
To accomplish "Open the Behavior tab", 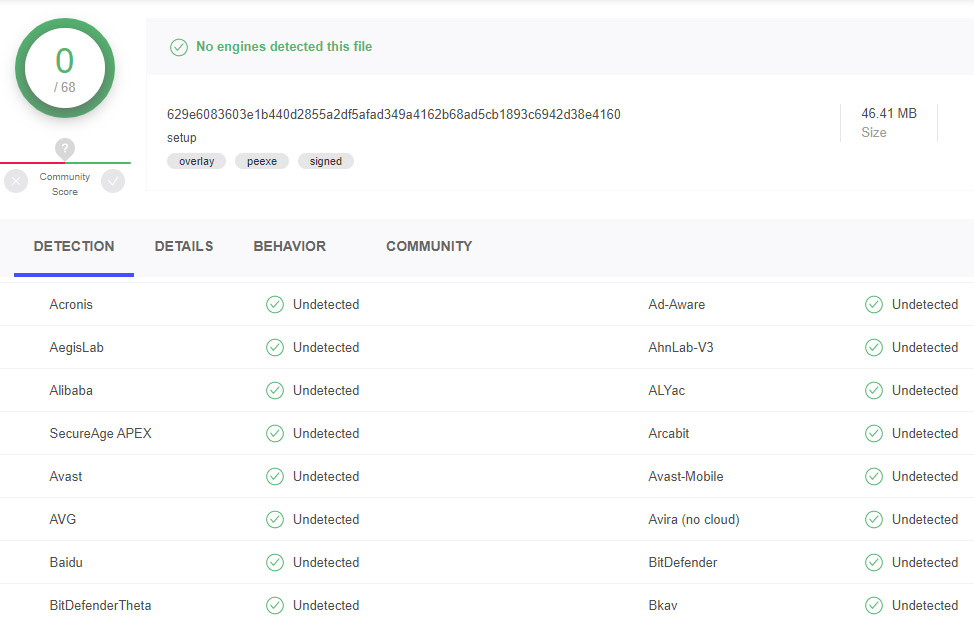I will coord(290,247).
